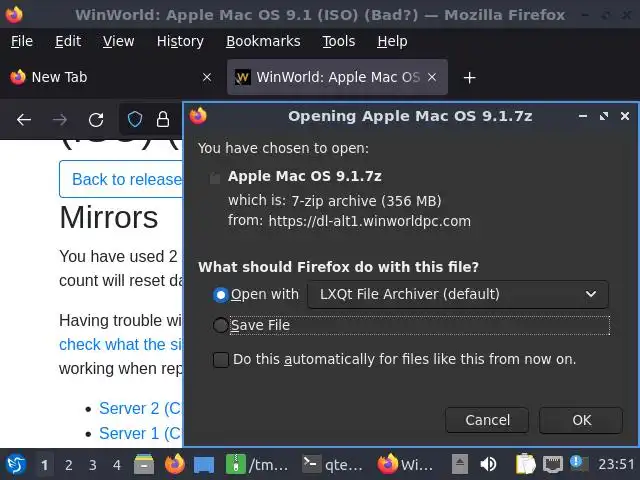
Task: Close the WinWorld Apple Mac OS tab
Action: pyautogui.click(x=432, y=77)
